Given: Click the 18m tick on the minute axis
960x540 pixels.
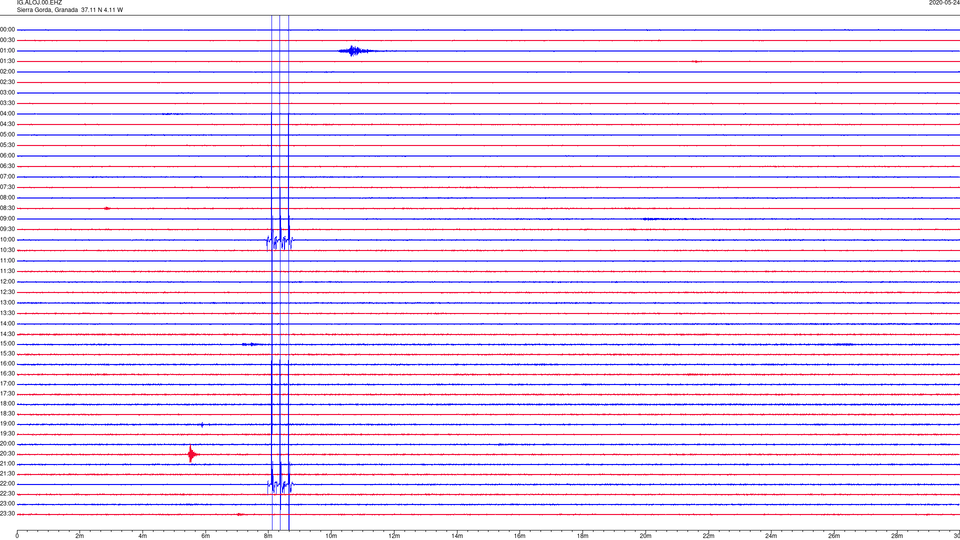Looking at the screenshot, I should pos(582,536).
